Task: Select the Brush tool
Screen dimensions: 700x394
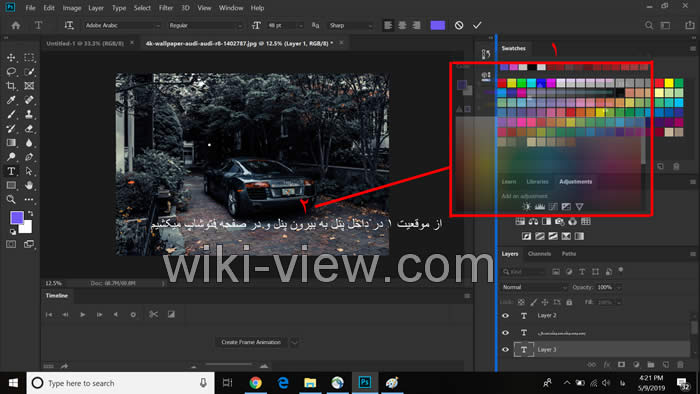Action: point(11,115)
